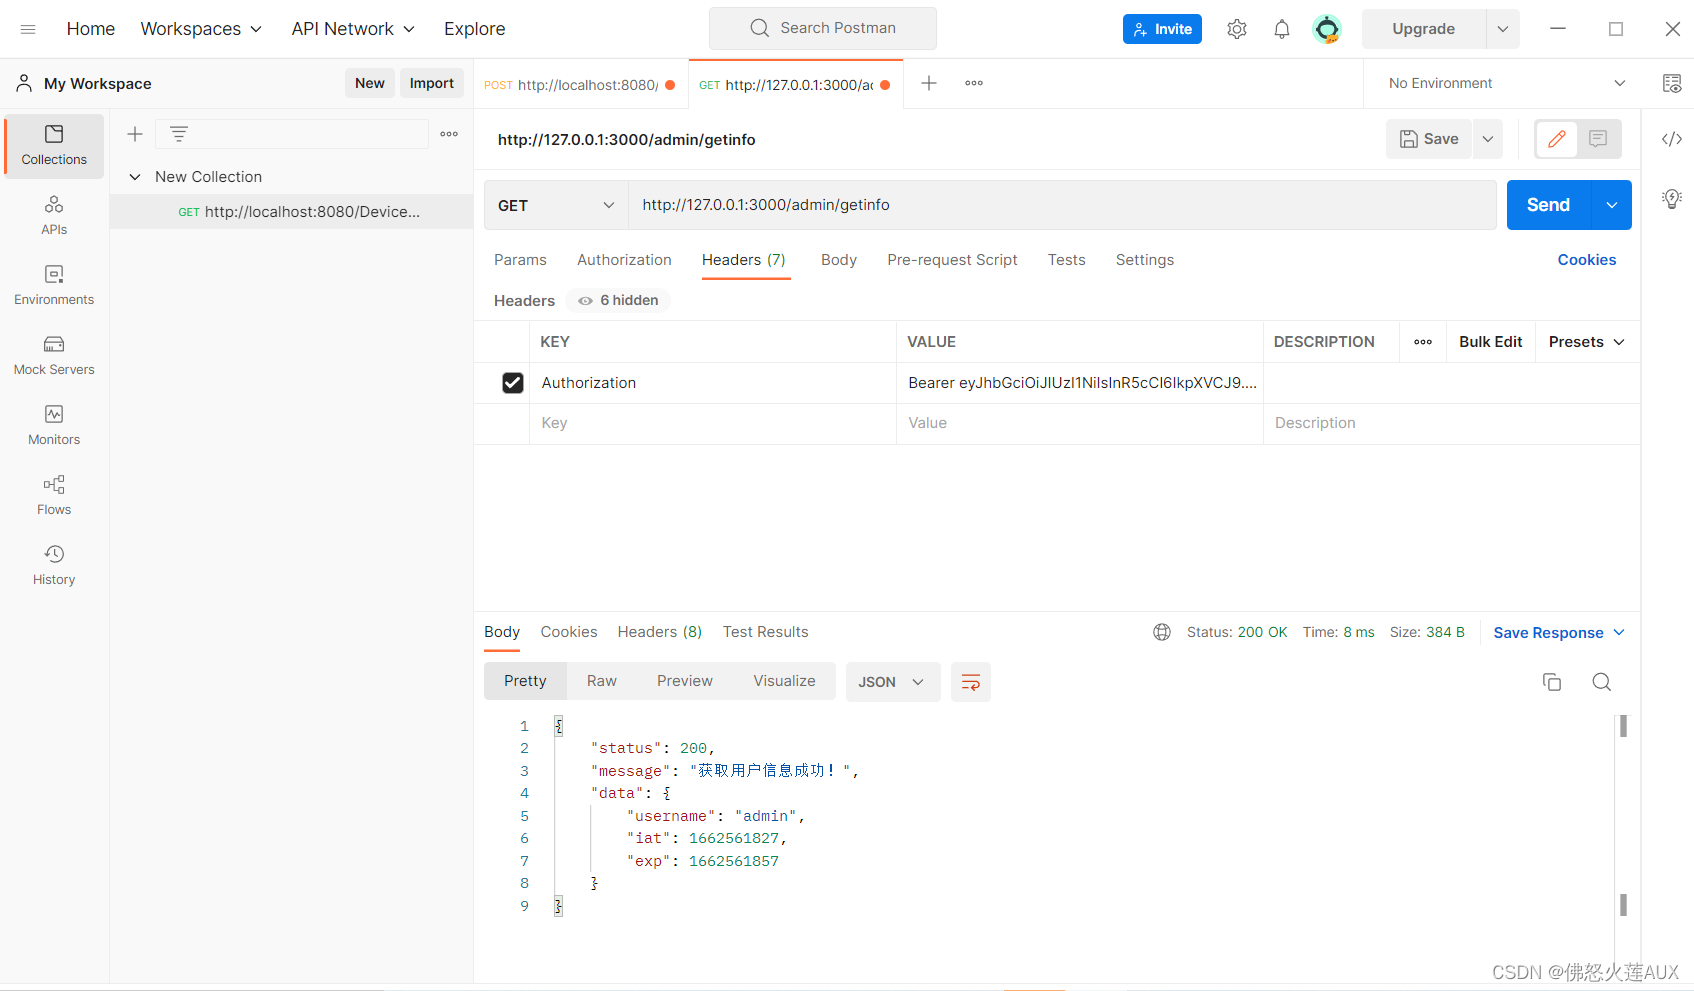Open the environment quick look icon
Viewport: 1694px width, 991px height.
[x=1672, y=83]
